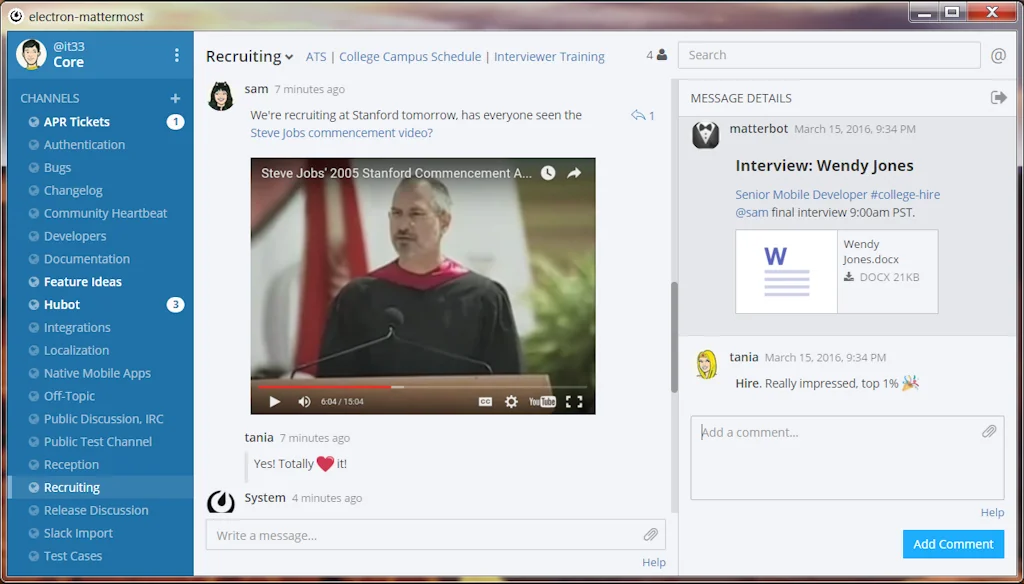Toggle fullscreen mode on the video player
This screenshot has width=1024, height=584.
[575, 401]
